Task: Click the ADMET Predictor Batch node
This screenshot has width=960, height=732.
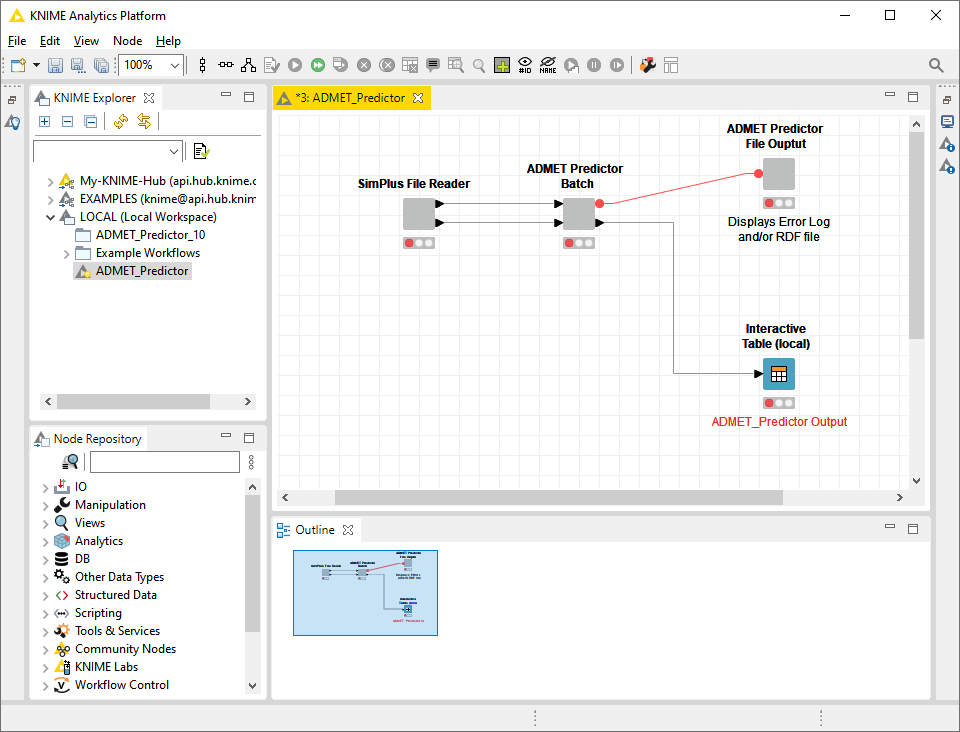Action: coord(579,214)
